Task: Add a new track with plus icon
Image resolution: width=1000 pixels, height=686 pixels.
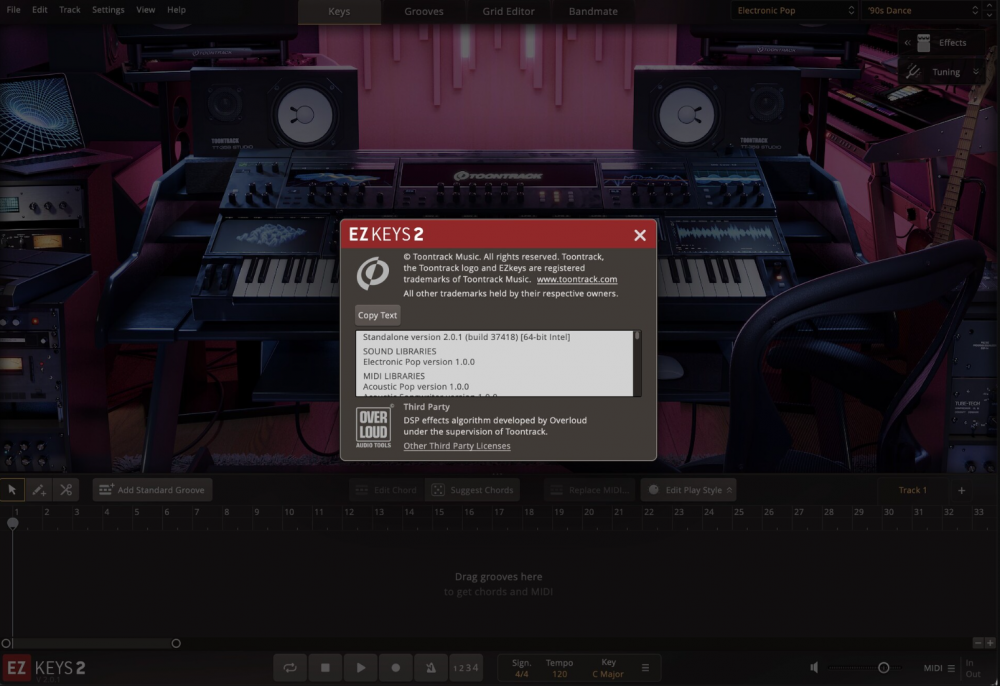Action: tap(961, 490)
